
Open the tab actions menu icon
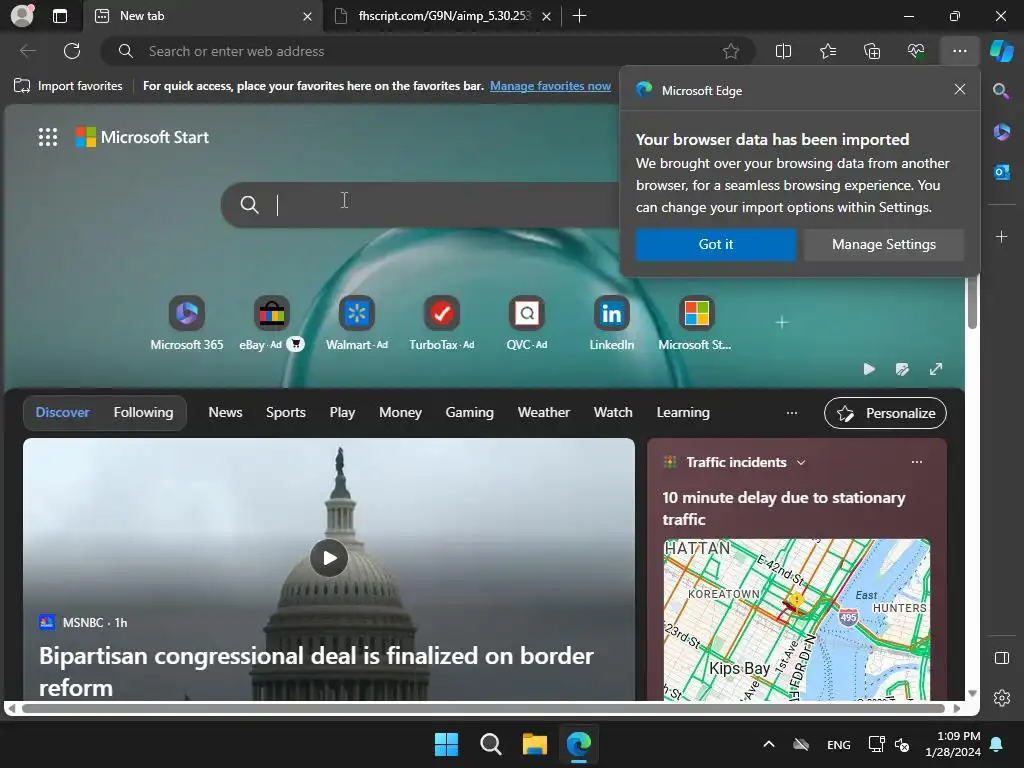60,16
